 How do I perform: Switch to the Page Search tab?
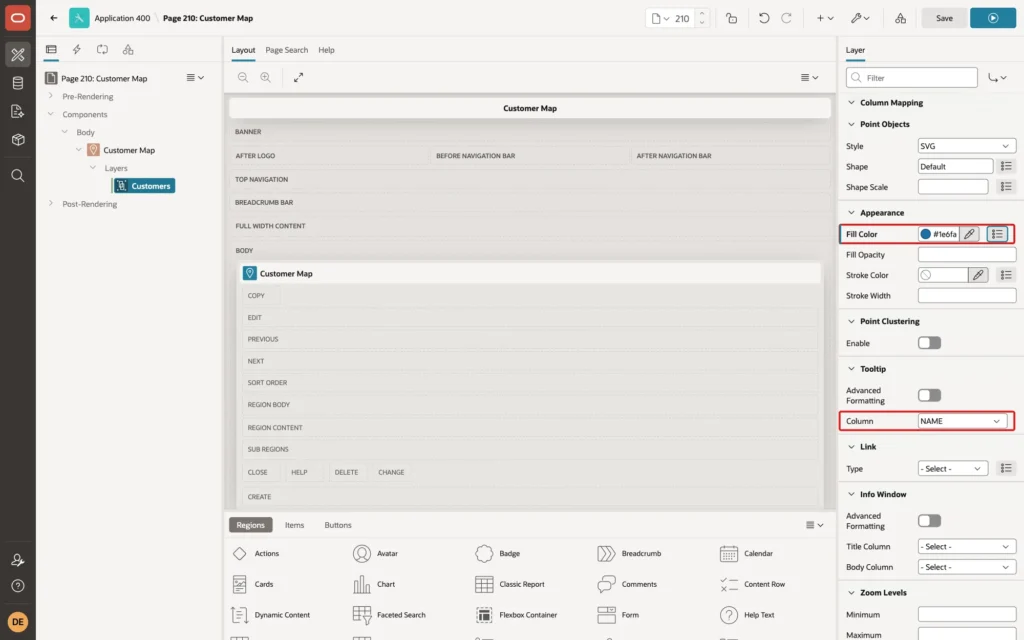(286, 50)
